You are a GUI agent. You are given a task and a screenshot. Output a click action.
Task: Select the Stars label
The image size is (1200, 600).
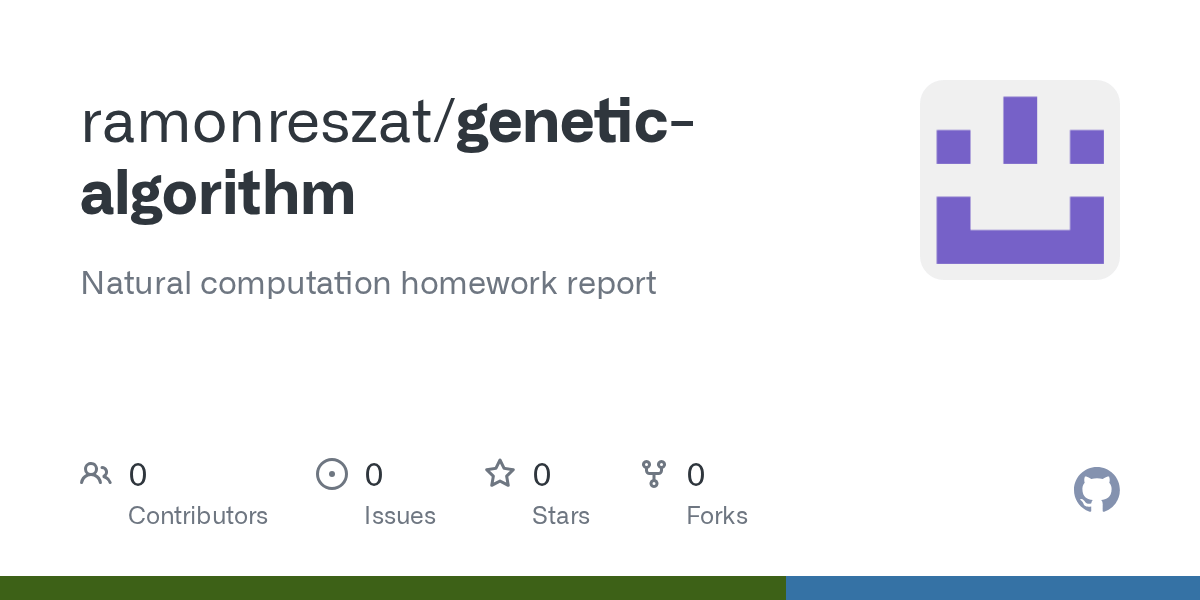coord(561,516)
